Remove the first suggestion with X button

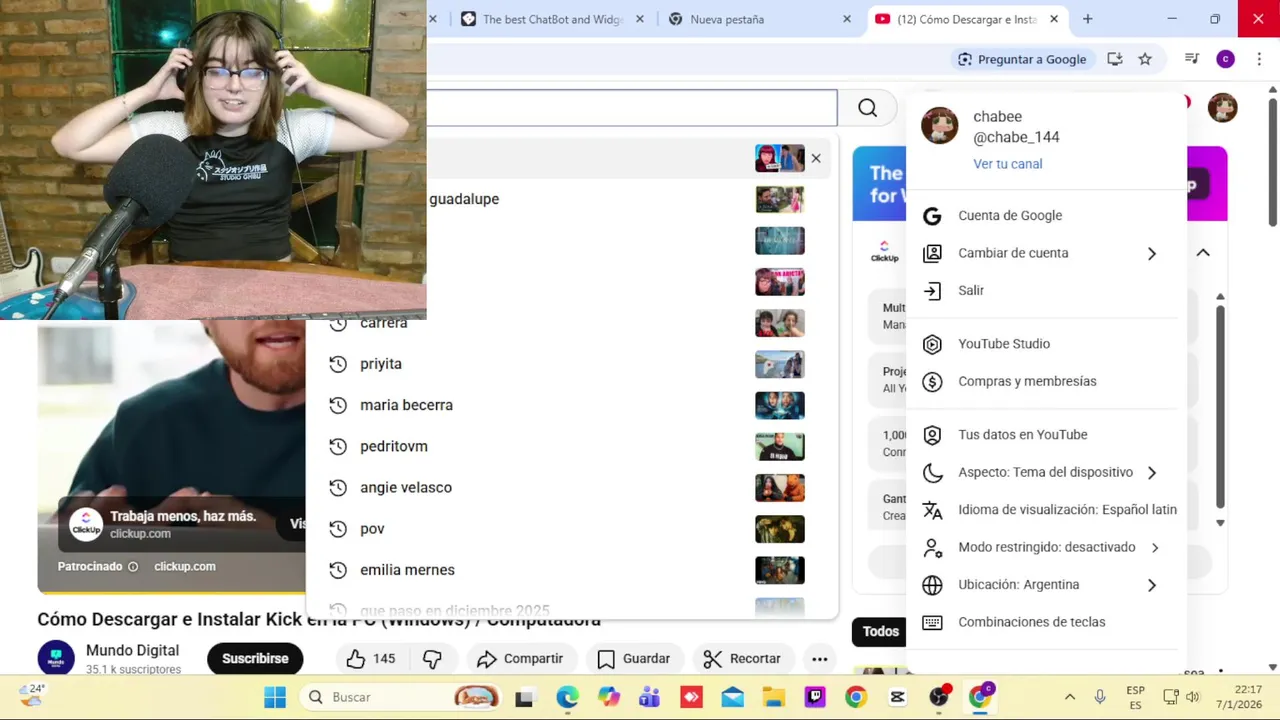pos(816,158)
